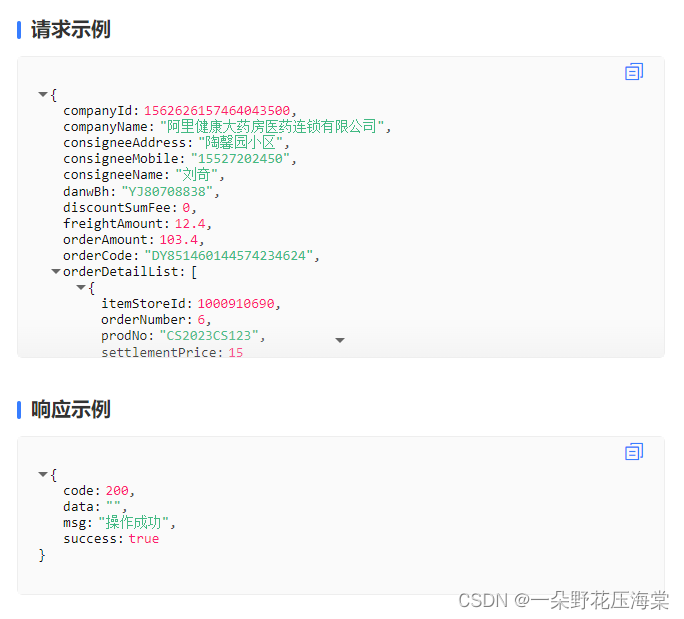Click the freightAmount value 12.4
The width and height of the screenshot is (684, 619).
(190, 223)
